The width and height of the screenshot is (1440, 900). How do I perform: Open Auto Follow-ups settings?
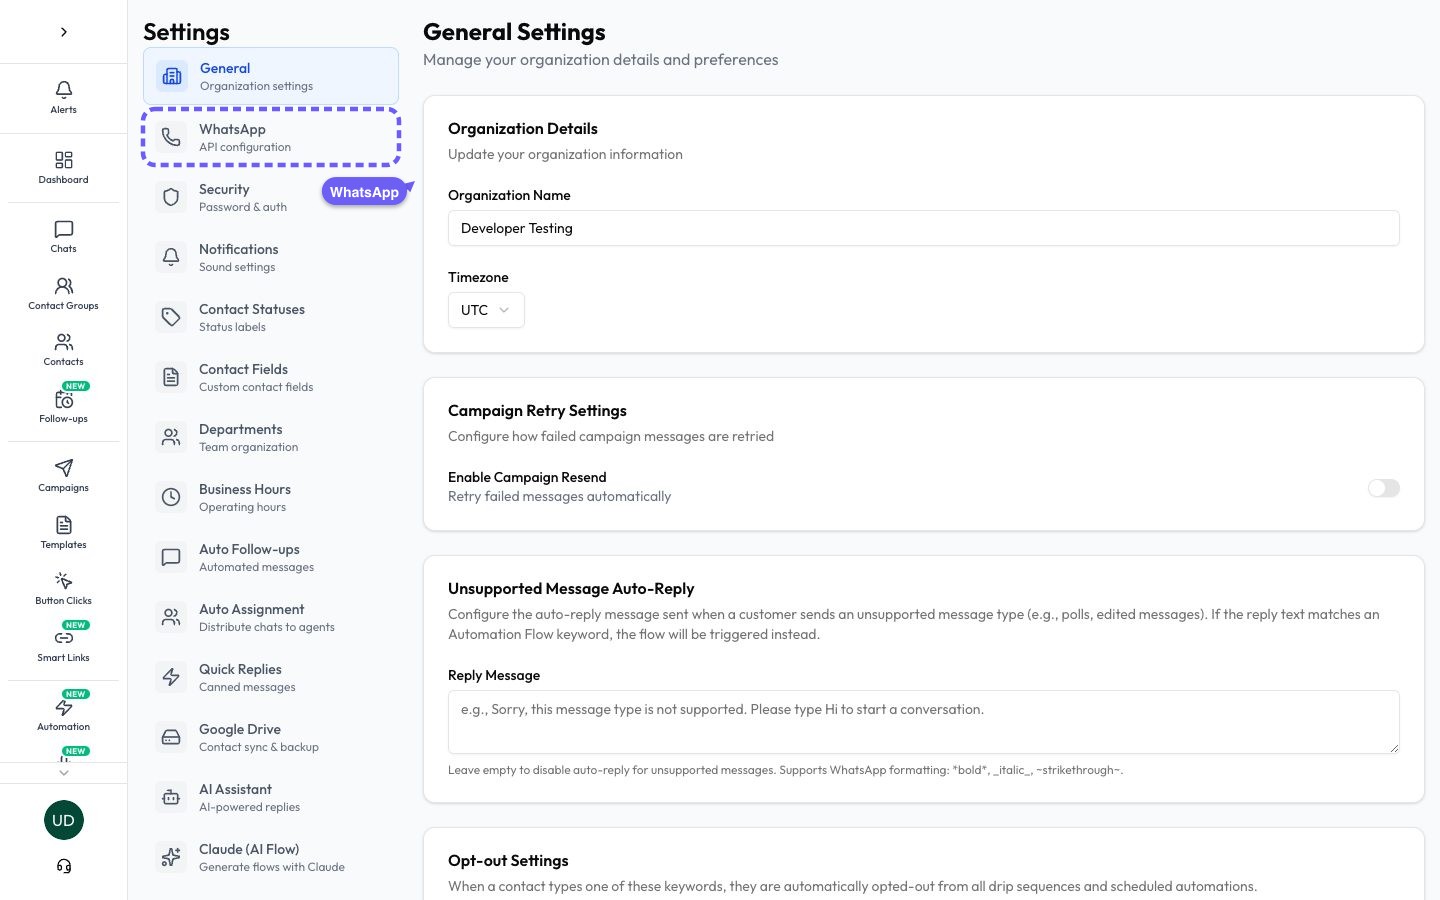tap(271, 557)
